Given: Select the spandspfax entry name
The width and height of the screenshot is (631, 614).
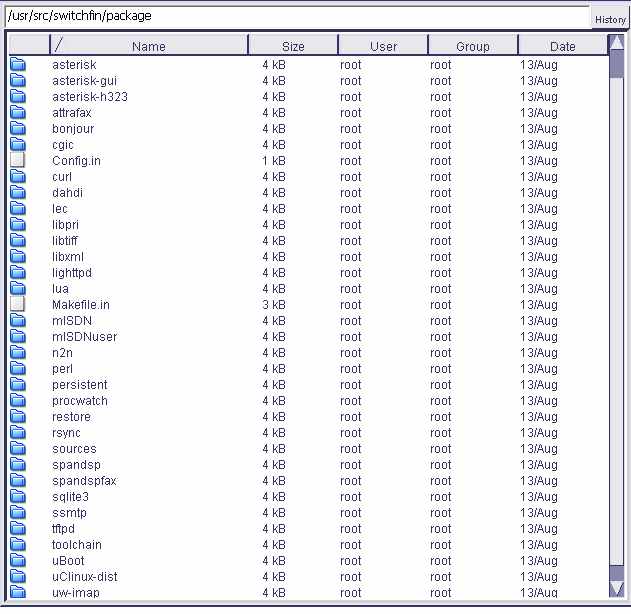Looking at the screenshot, I should [x=84, y=480].
